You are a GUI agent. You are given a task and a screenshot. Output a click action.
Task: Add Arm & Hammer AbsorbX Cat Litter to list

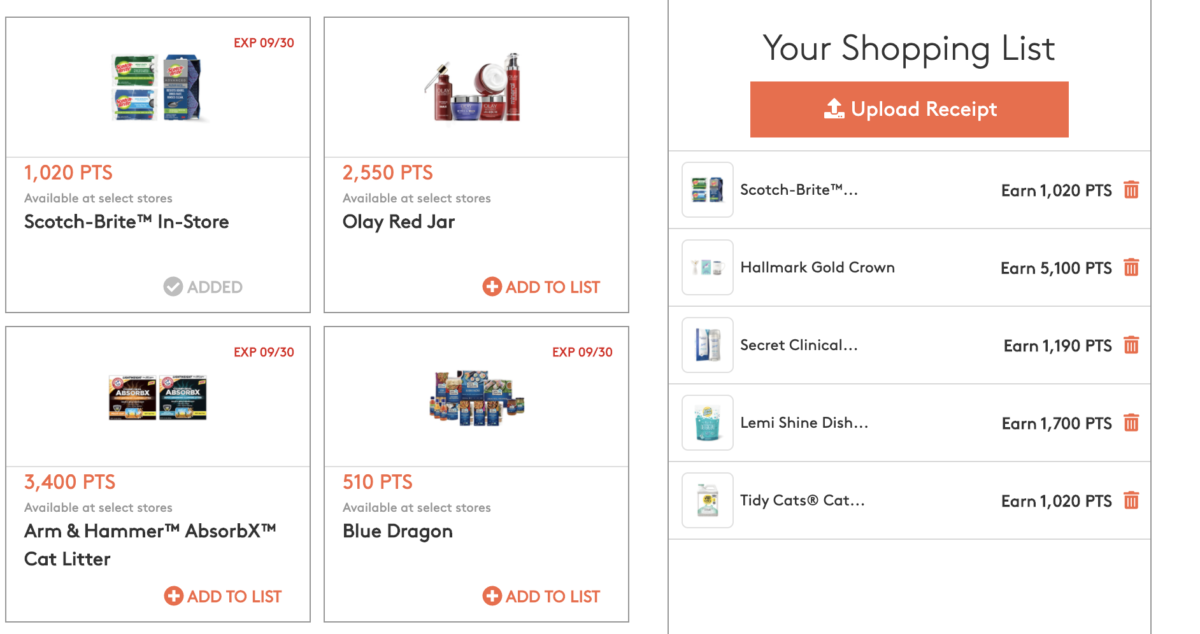tap(222, 596)
